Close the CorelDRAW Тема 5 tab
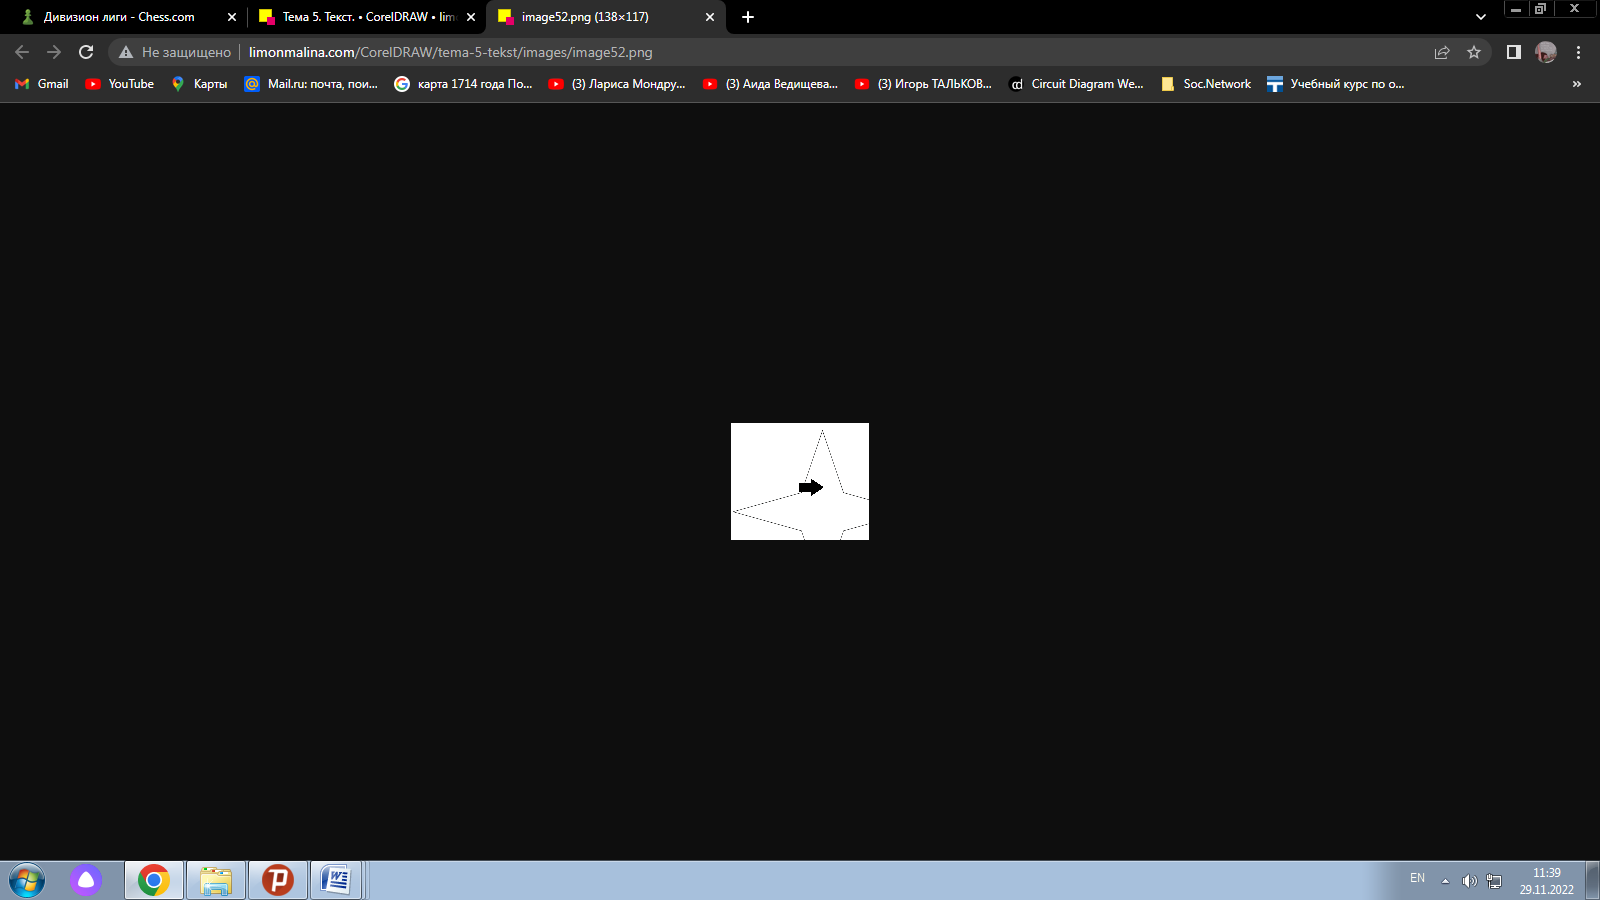Image resolution: width=1600 pixels, height=900 pixels. (x=471, y=17)
